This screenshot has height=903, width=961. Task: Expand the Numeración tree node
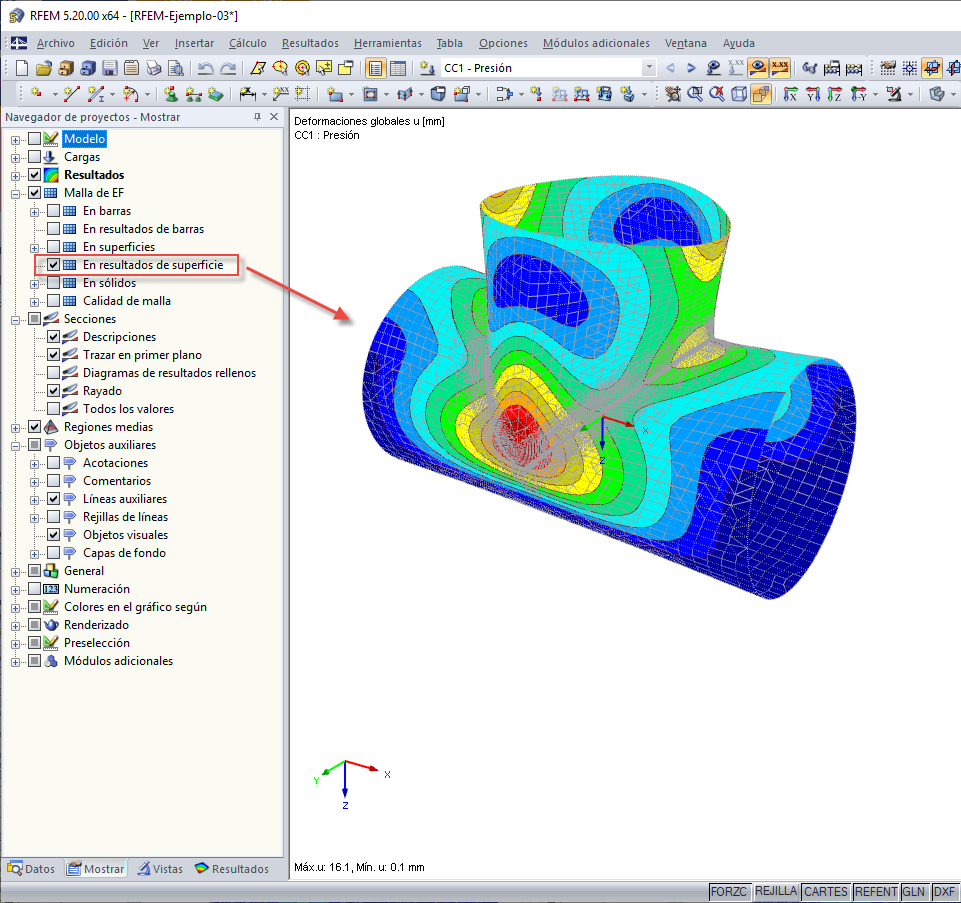[15, 590]
